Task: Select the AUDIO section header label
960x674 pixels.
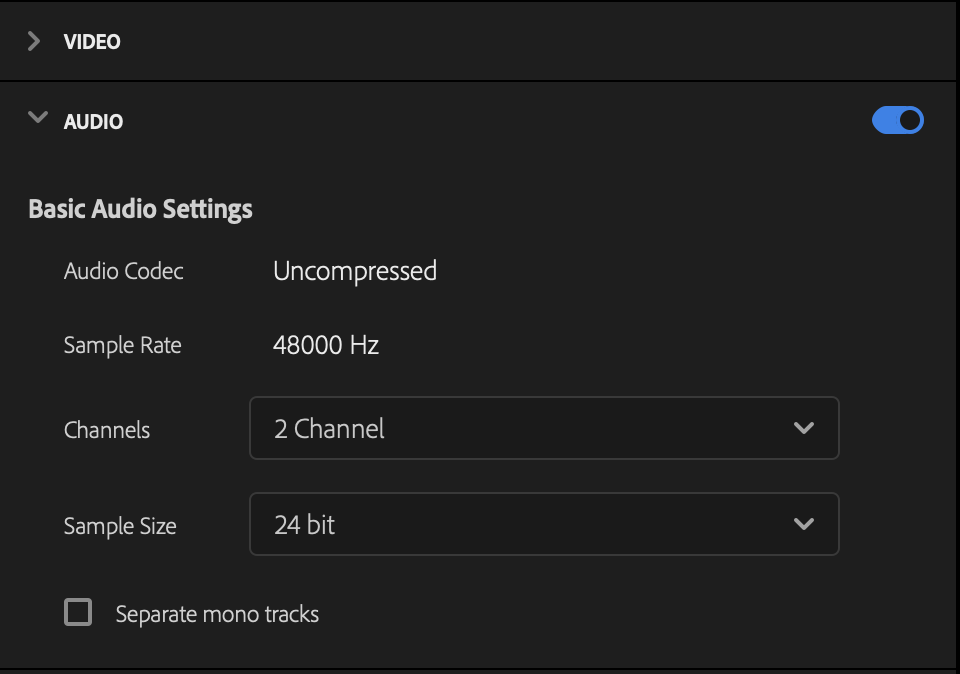Action: (x=93, y=121)
